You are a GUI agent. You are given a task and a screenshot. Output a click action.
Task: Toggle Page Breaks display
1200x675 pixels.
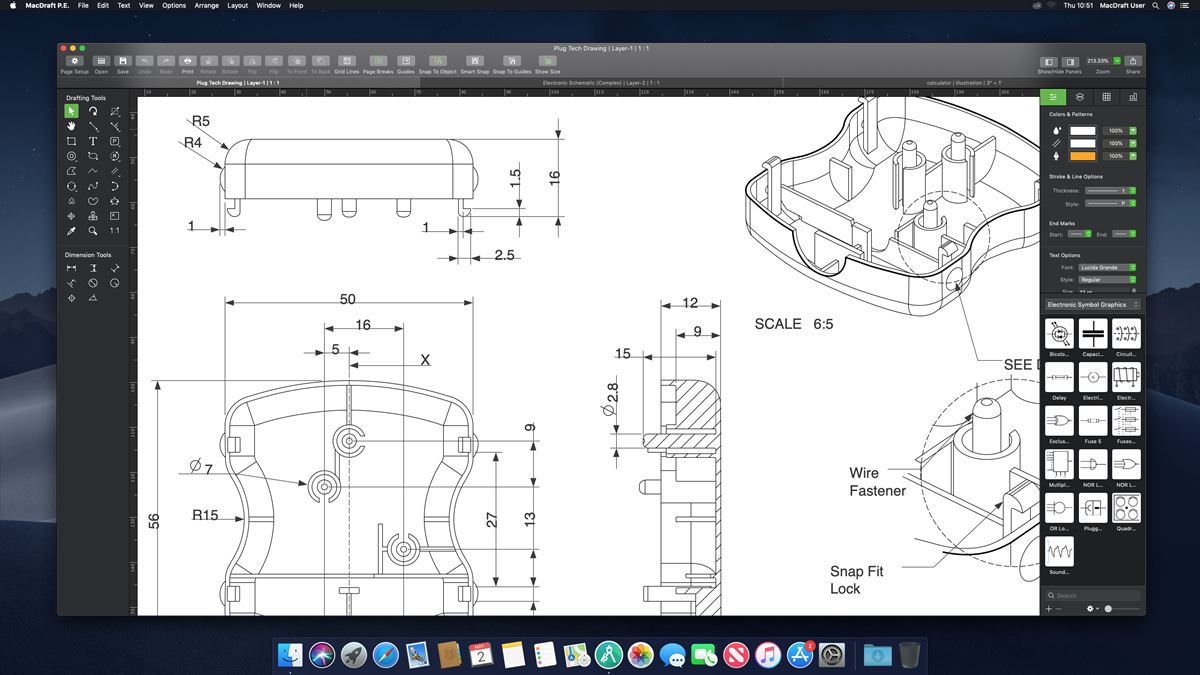click(378, 62)
